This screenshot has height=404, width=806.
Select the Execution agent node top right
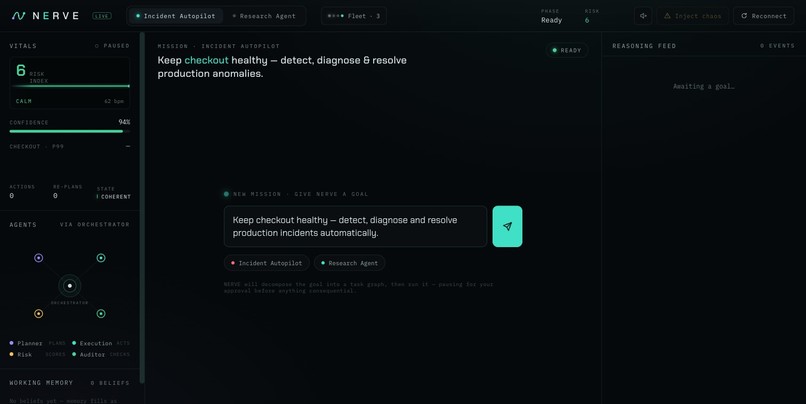[x=101, y=258]
